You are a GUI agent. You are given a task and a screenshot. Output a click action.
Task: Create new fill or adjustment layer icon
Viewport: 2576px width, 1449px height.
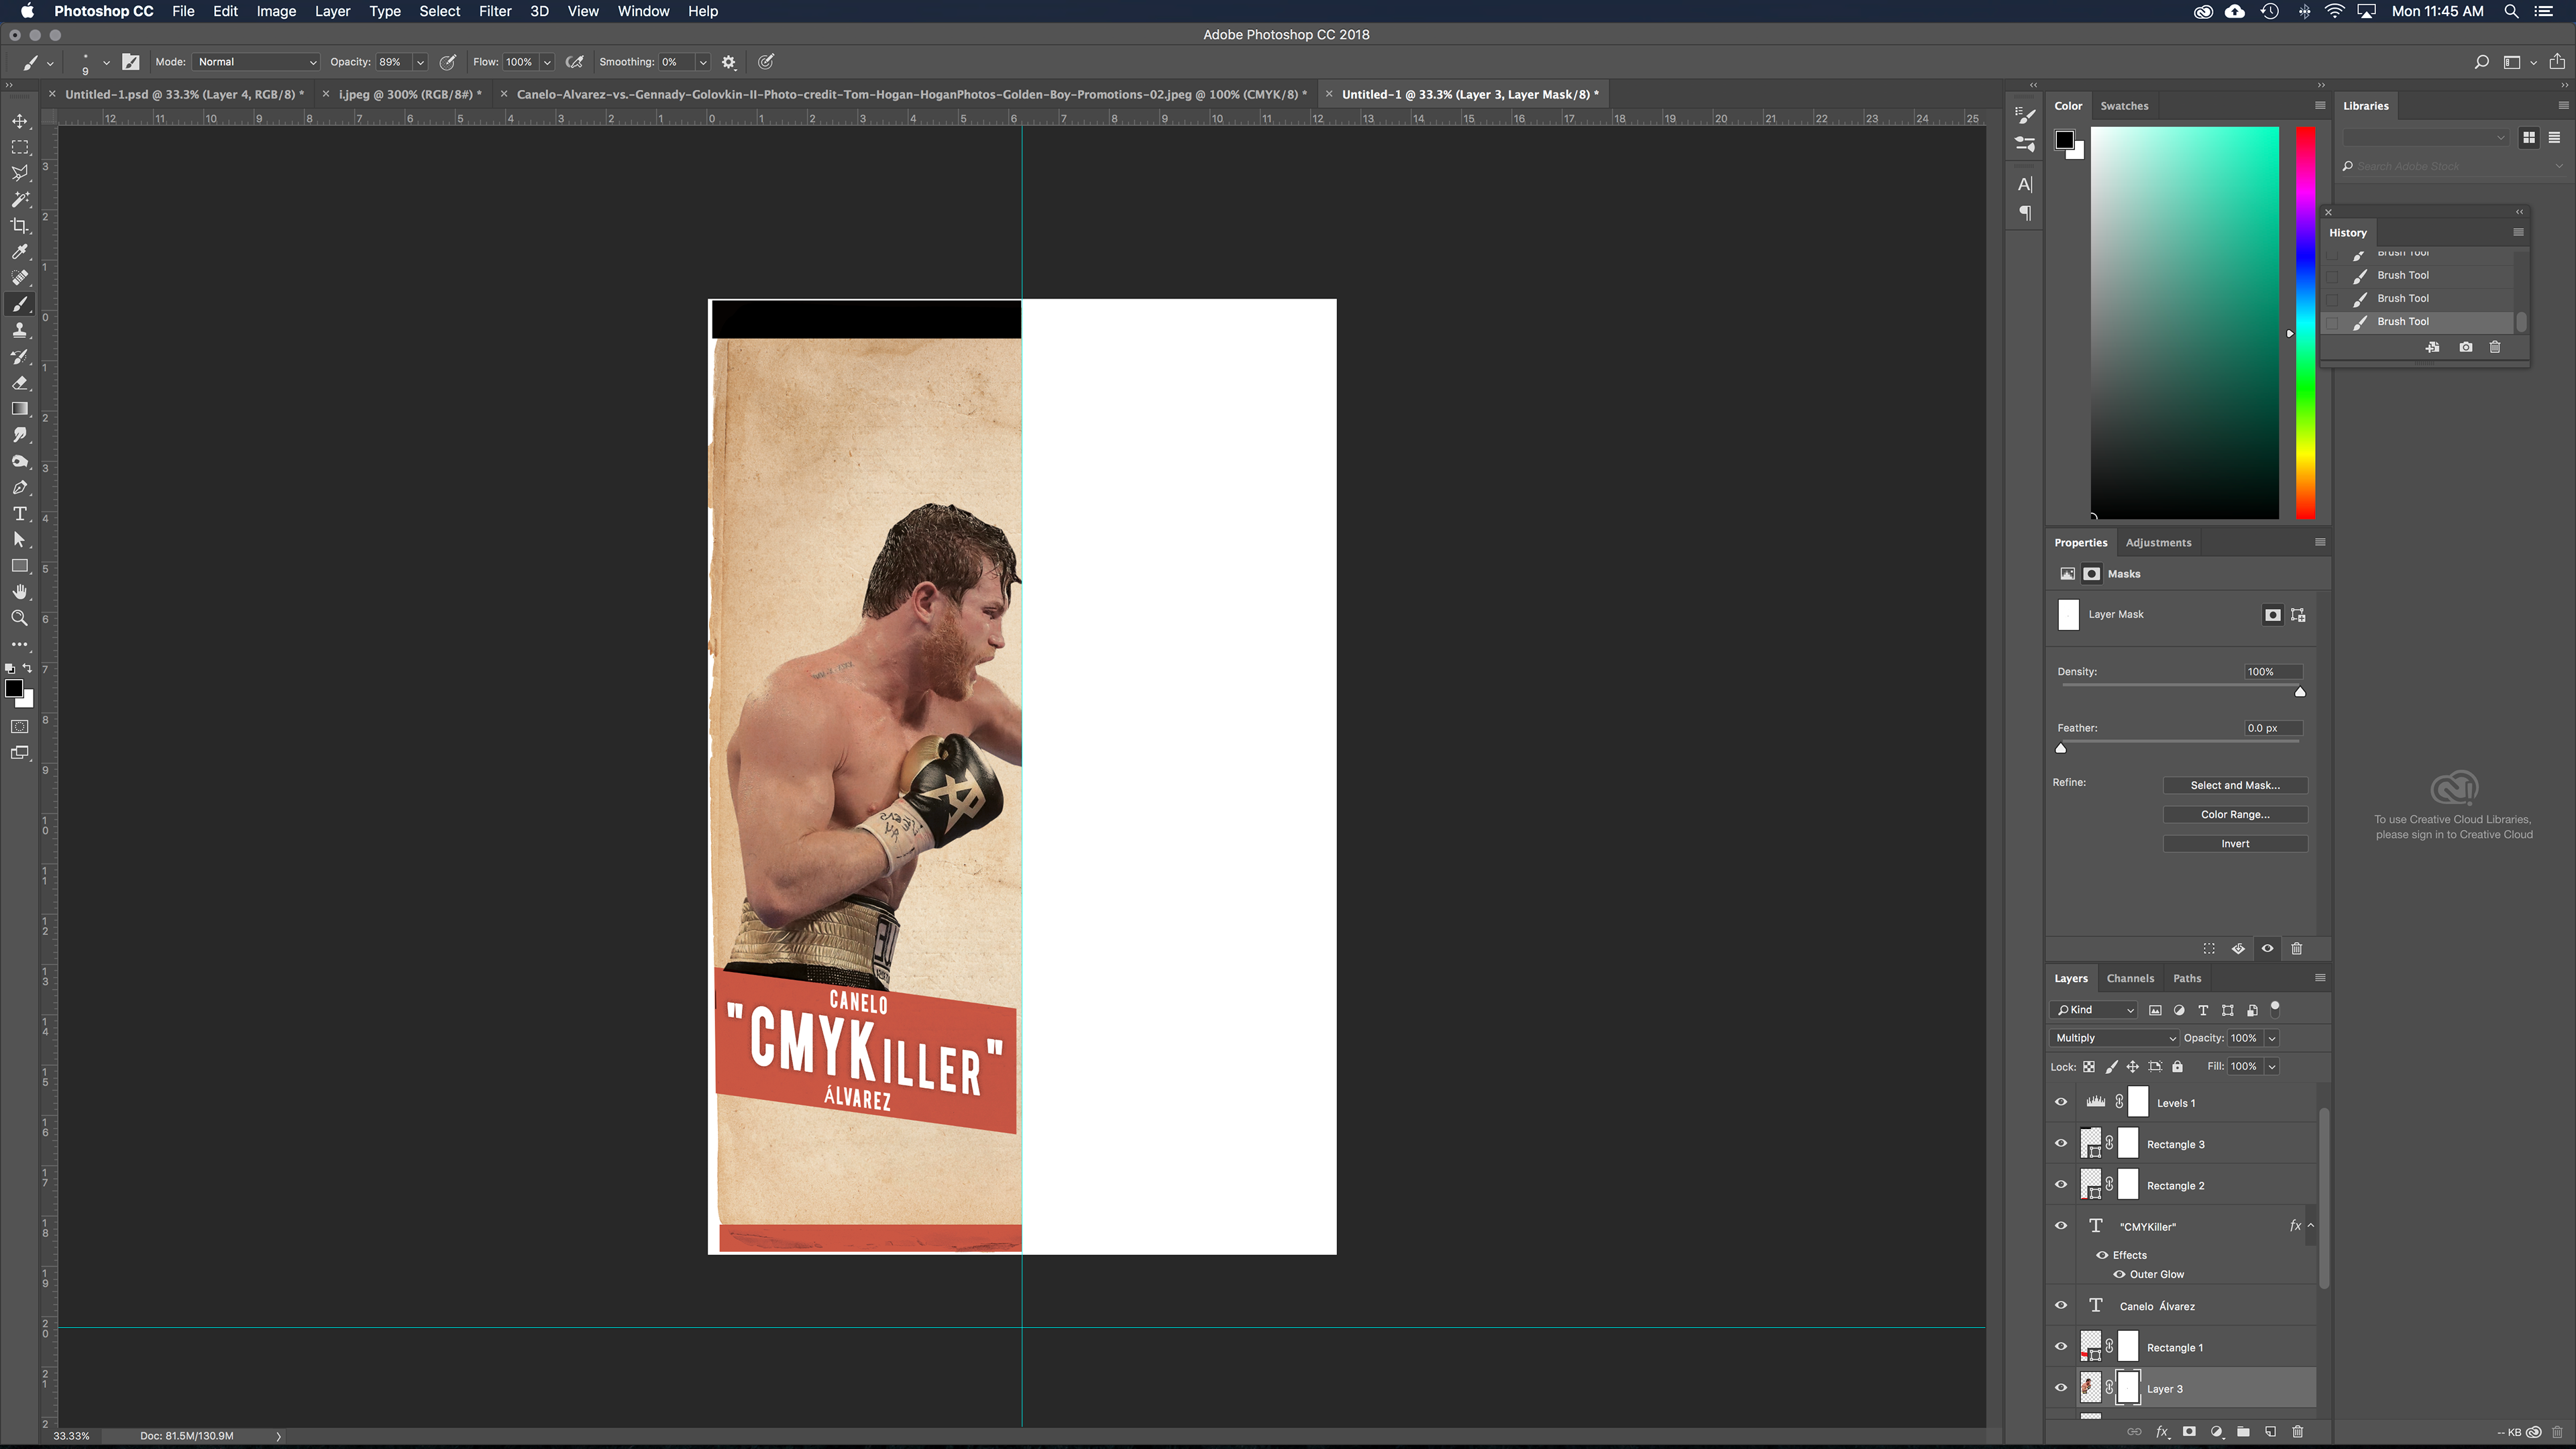pyautogui.click(x=2217, y=1432)
